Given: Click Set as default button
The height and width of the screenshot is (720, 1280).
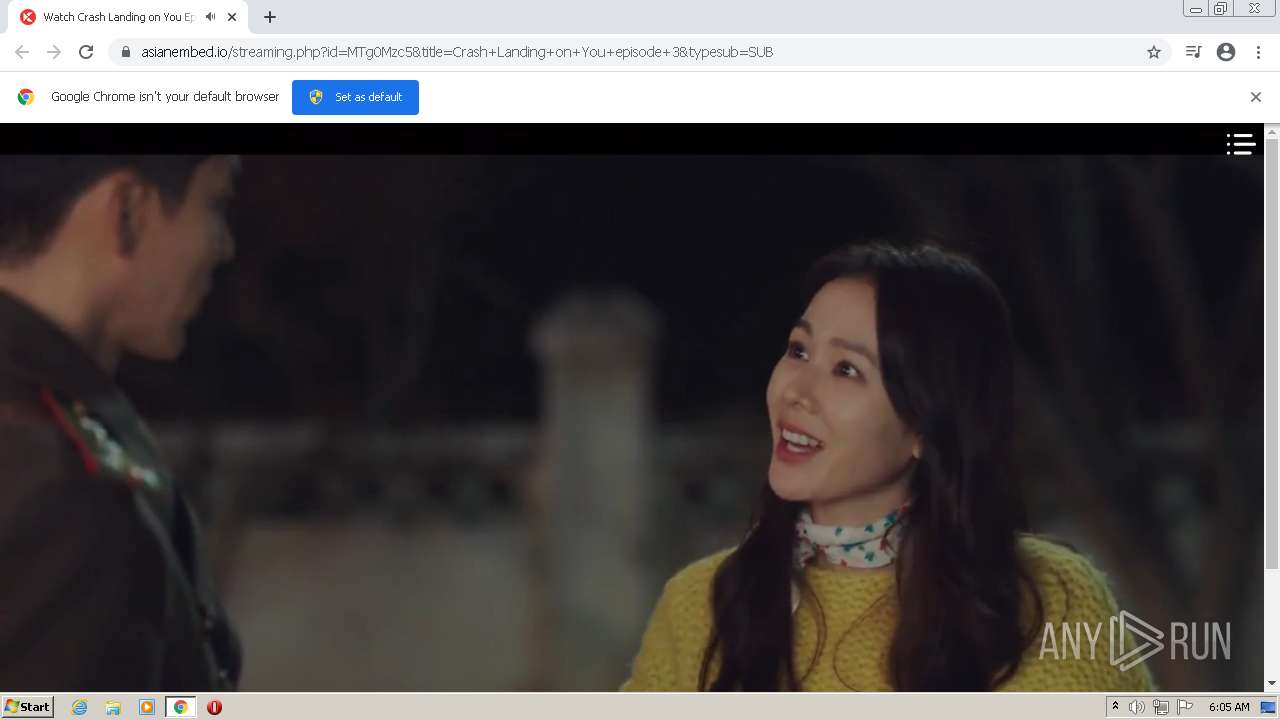Looking at the screenshot, I should [355, 97].
